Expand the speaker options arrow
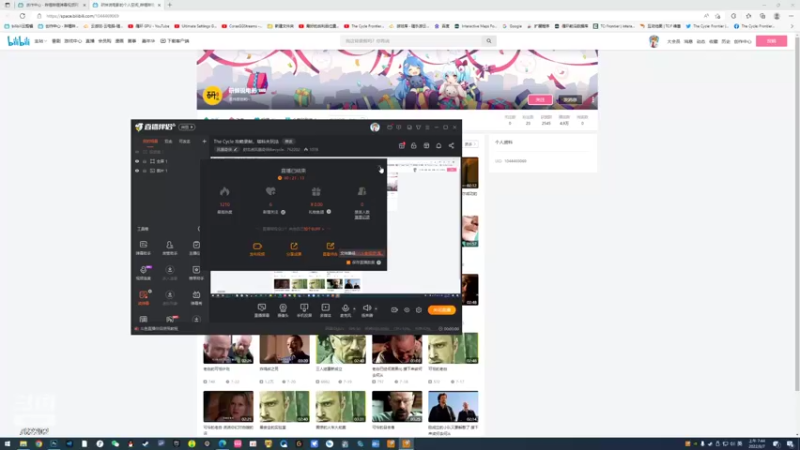Image resolution: width=800 pixels, height=450 pixels. click(x=376, y=309)
